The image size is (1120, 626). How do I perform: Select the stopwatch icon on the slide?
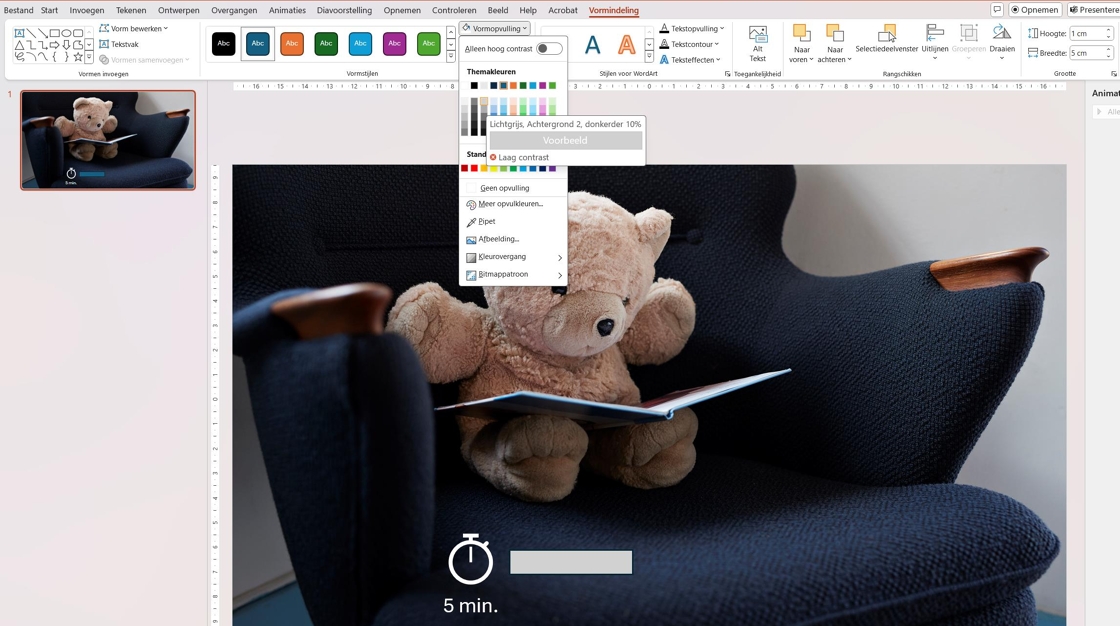point(471,559)
